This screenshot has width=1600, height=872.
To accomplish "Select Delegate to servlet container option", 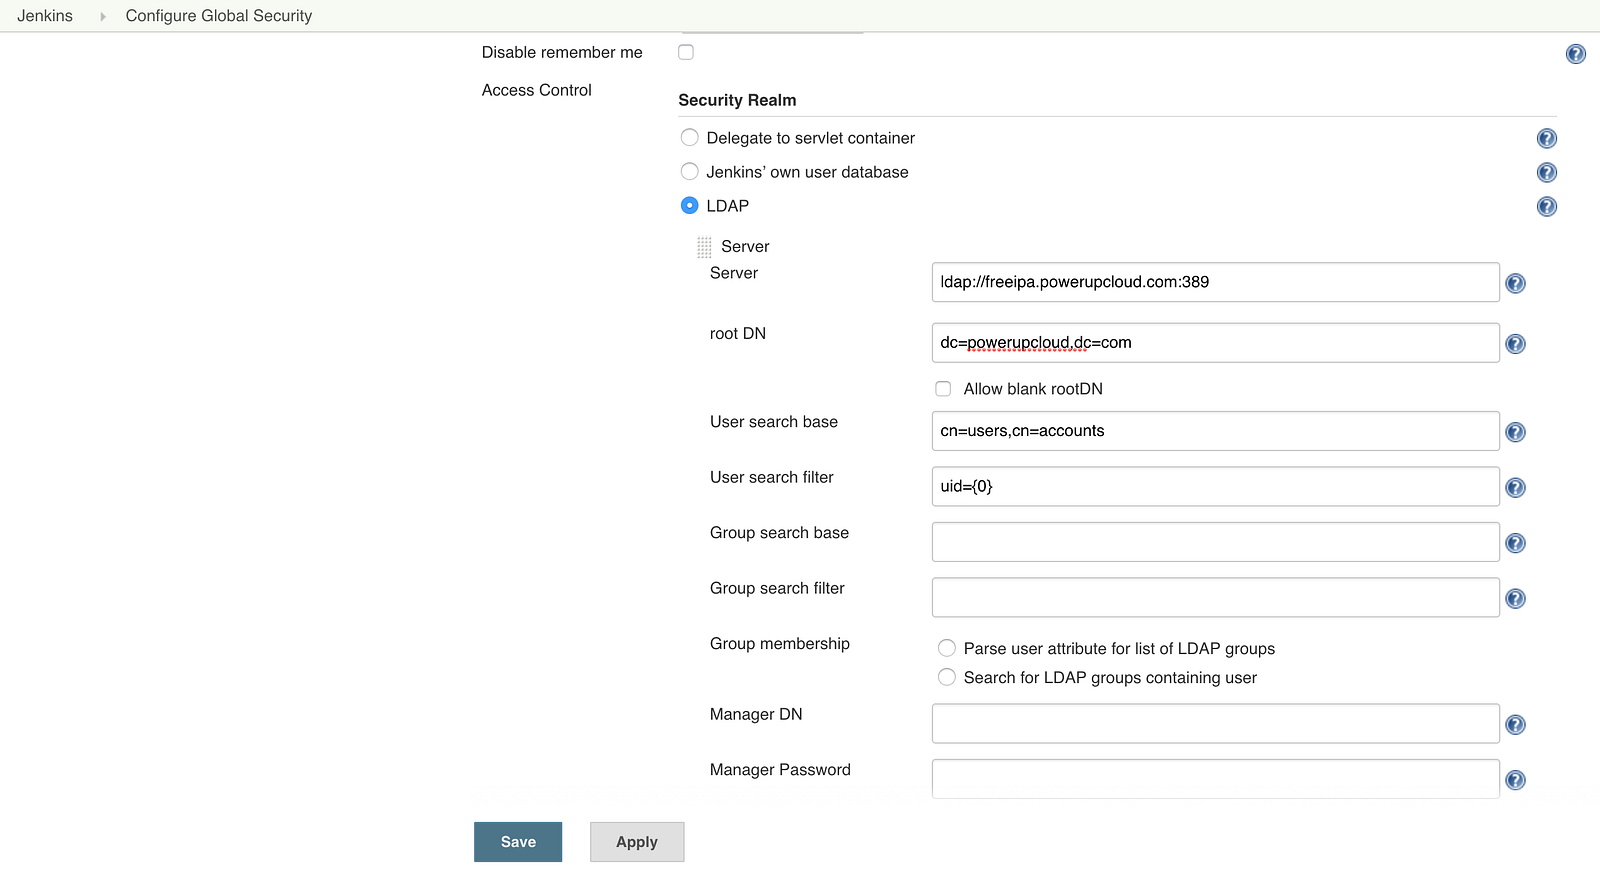I will [690, 138].
